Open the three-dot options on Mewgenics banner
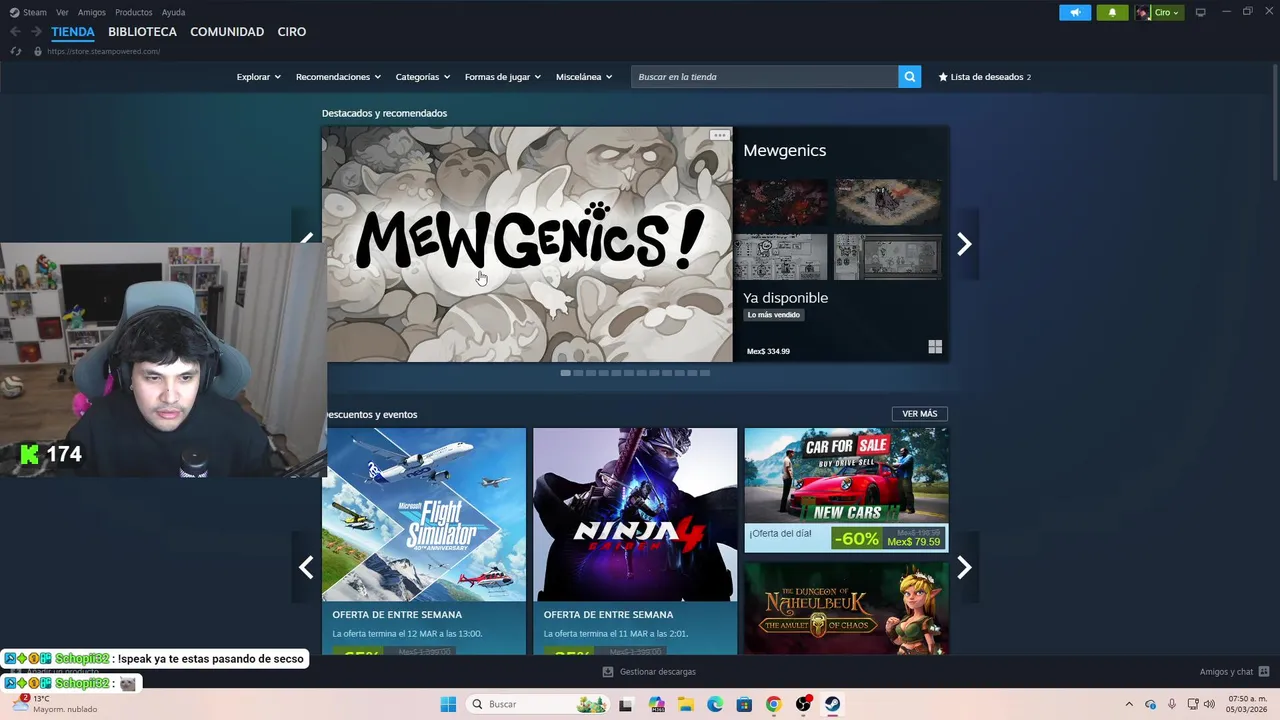1280x720 pixels. coord(719,135)
